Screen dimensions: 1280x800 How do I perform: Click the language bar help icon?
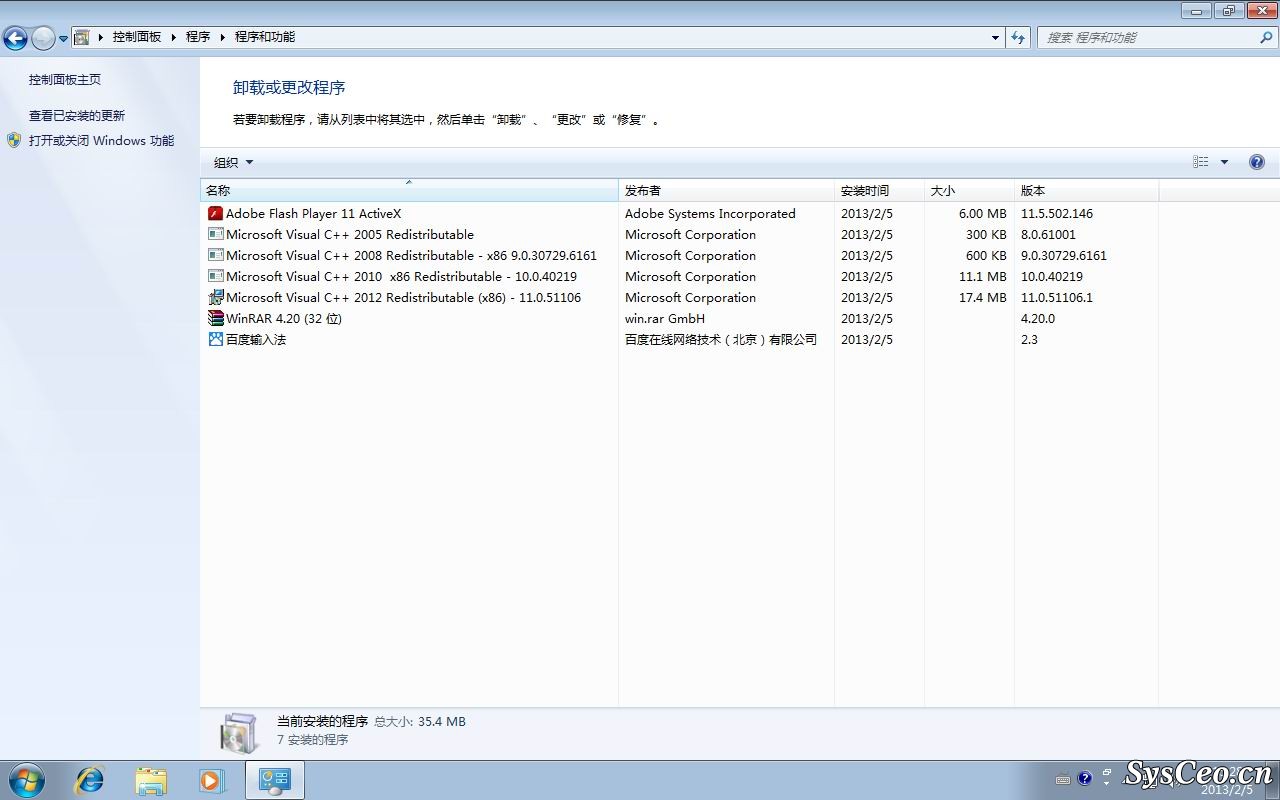click(x=1085, y=778)
